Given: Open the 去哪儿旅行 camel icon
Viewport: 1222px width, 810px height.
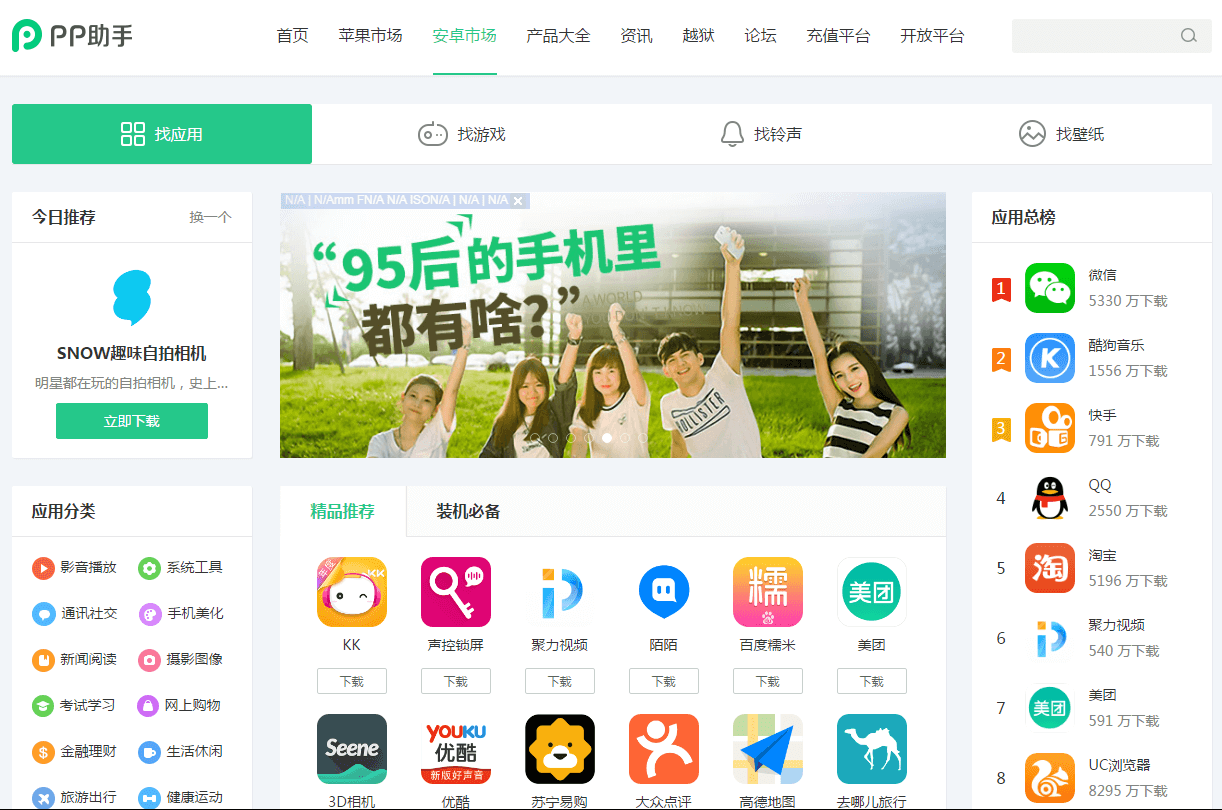Looking at the screenshot, I should pos(872,749).
